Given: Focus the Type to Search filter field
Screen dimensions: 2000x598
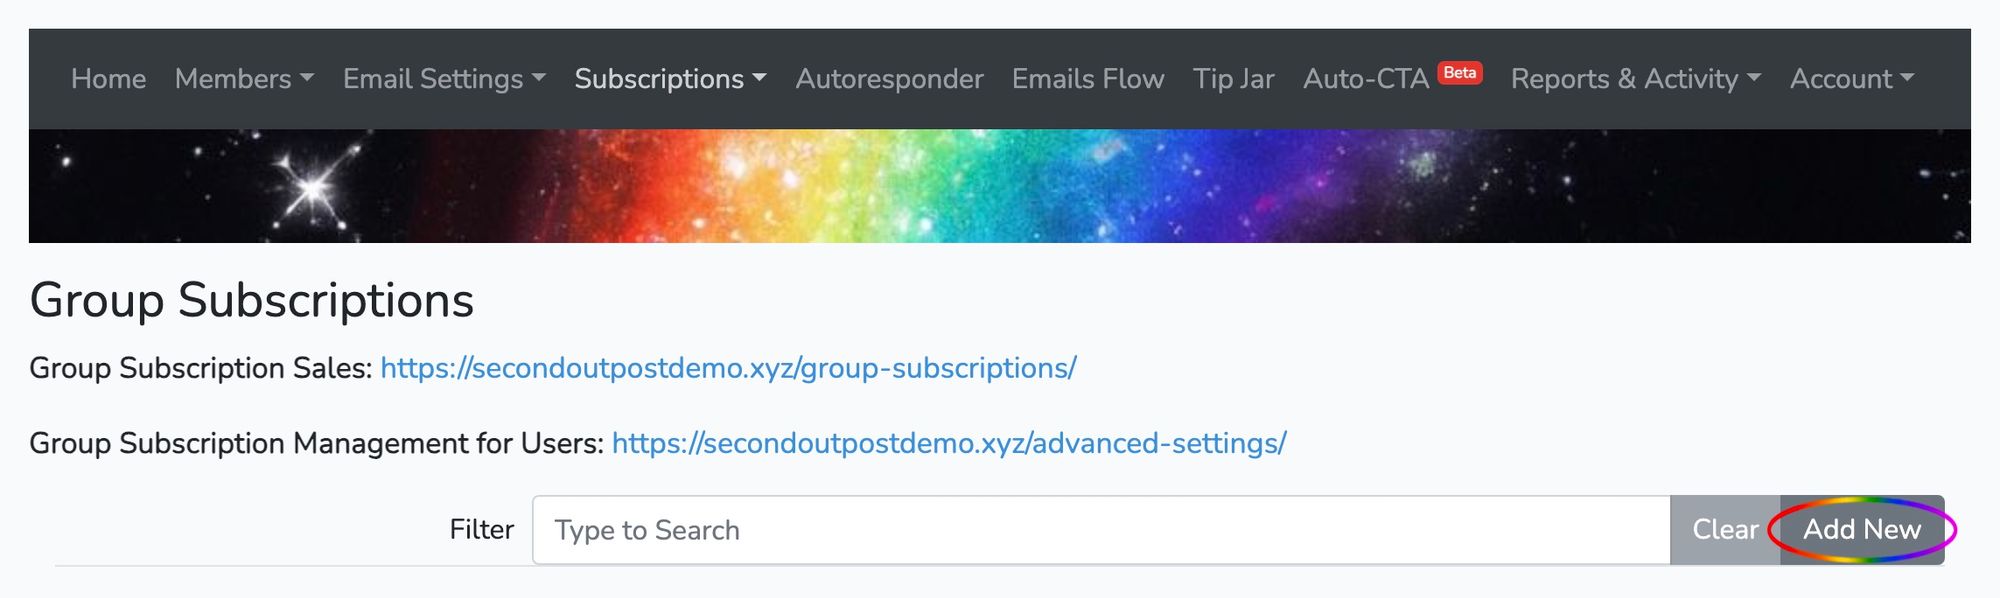Looking at the screenshot, I should pos(1101,530).
